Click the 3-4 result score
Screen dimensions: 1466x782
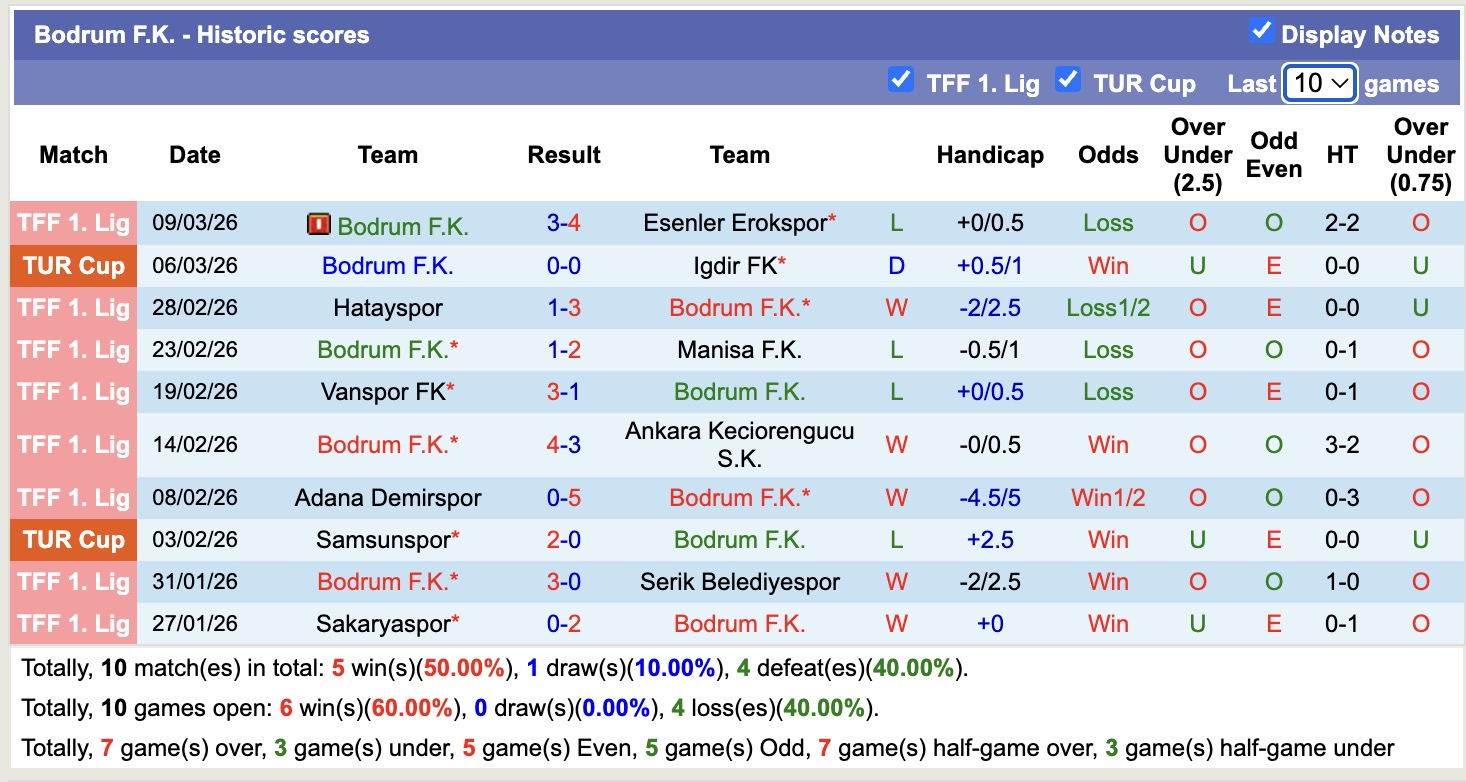(x=564, y=223)
